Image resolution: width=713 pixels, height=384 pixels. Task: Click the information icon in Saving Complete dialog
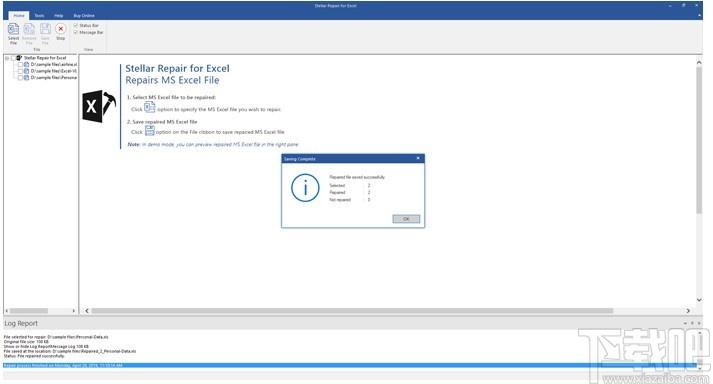[x=305, y=188]
